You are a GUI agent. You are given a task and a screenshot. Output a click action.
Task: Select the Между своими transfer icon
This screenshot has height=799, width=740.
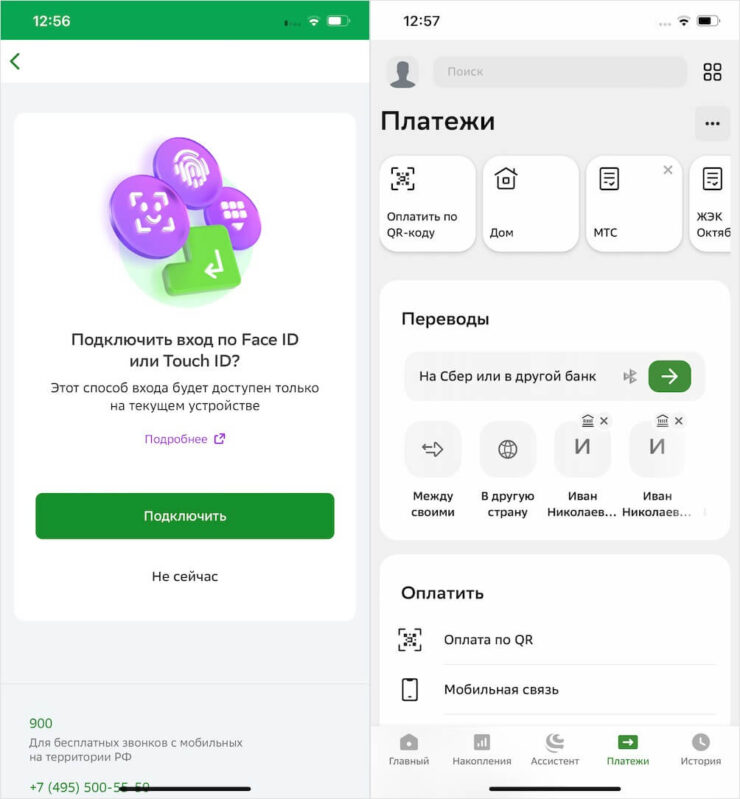pyautogui.click(x=433, y=449)
